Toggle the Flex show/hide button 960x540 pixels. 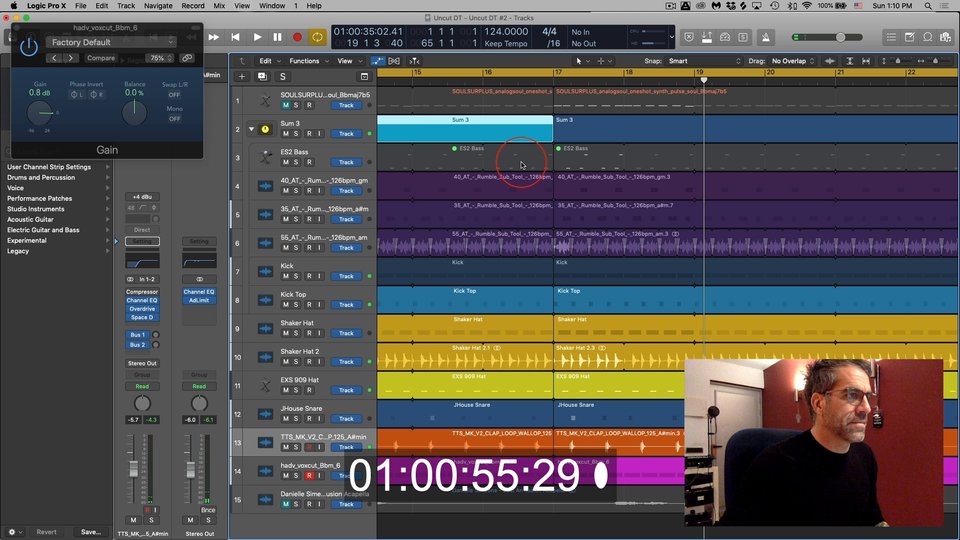pyautogui.click(x=394, y=61)
